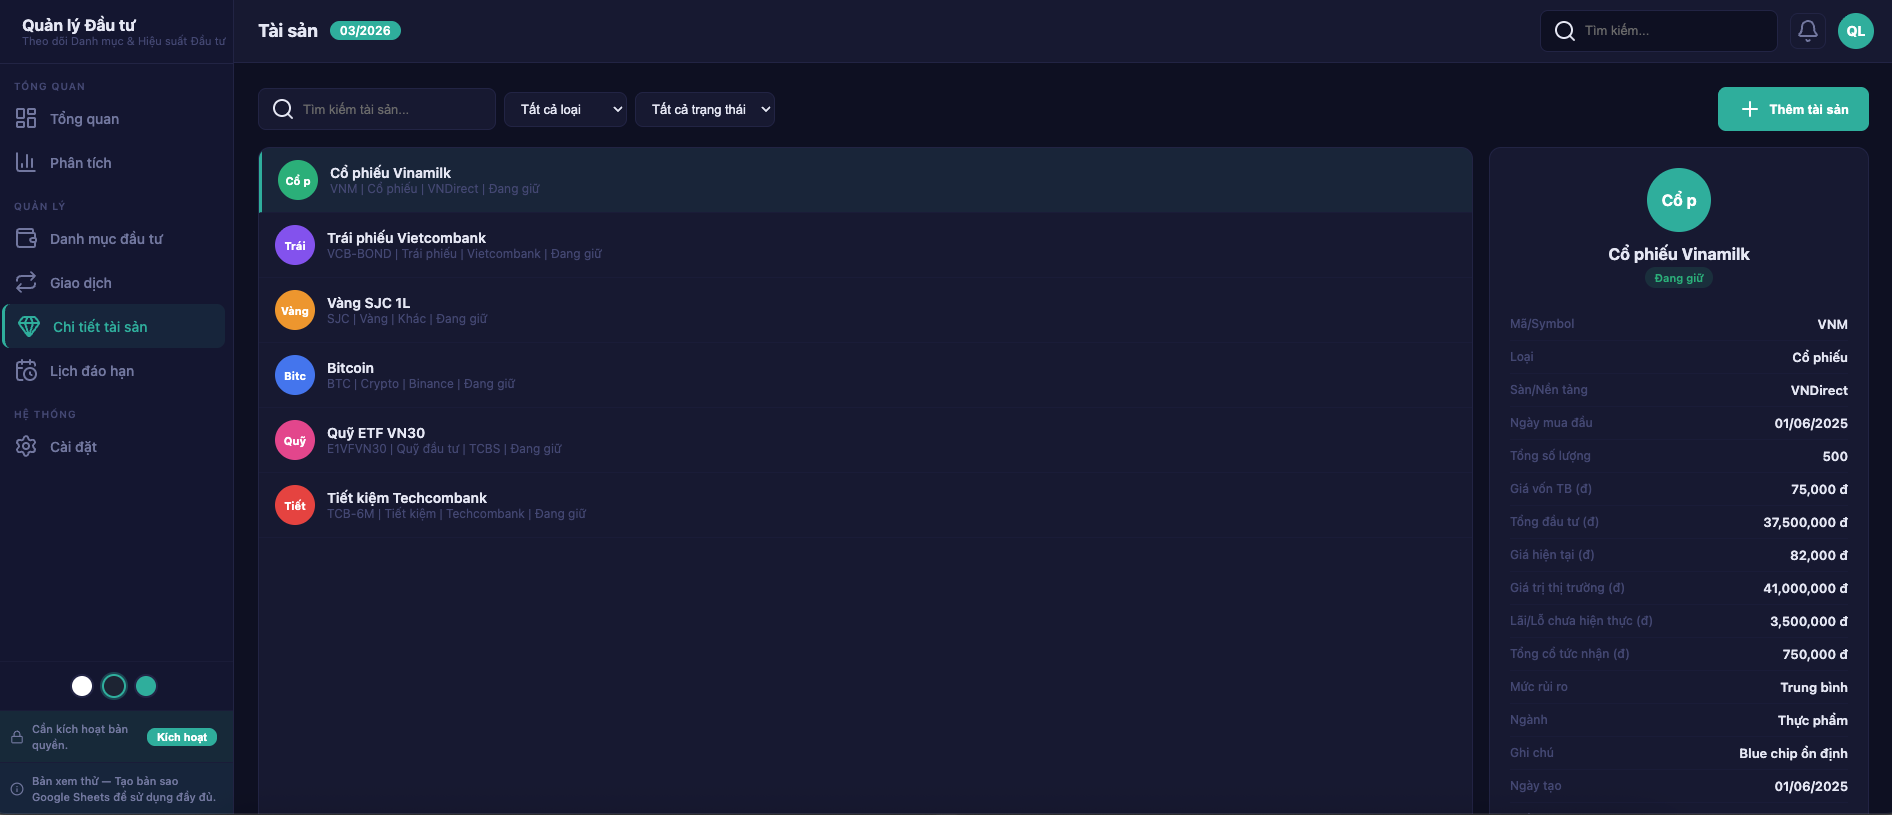Select the Tiết kiệm Techcombank row

(x=866, y=506)
